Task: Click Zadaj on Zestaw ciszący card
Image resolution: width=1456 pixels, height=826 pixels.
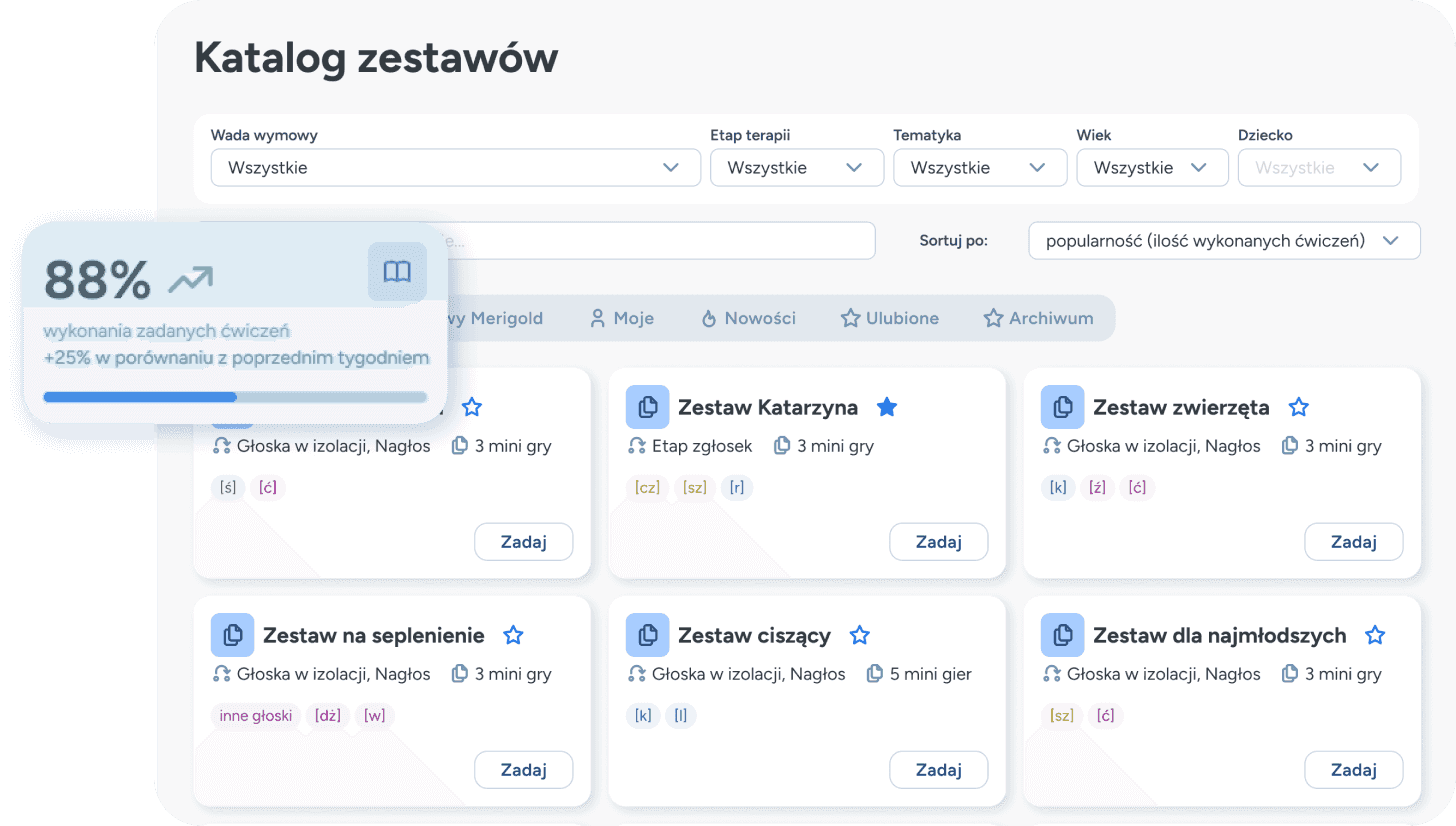Action: pos(938,770)
